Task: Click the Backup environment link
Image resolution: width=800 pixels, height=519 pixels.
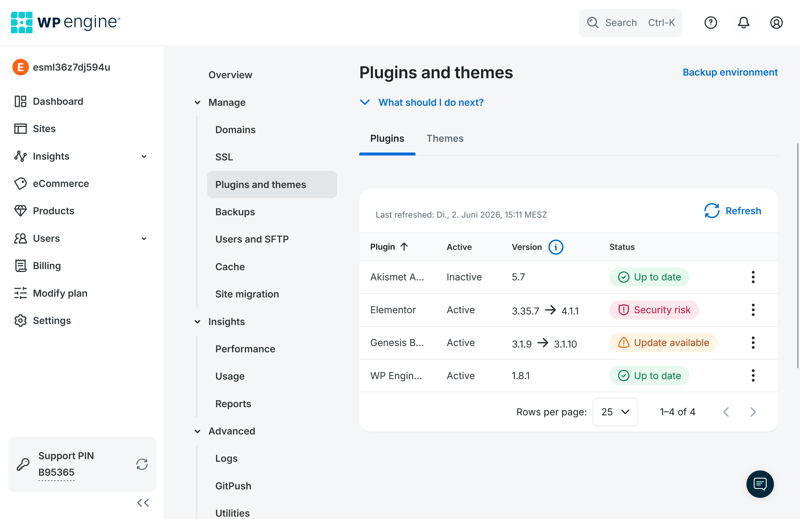Action: coord(730,72)
